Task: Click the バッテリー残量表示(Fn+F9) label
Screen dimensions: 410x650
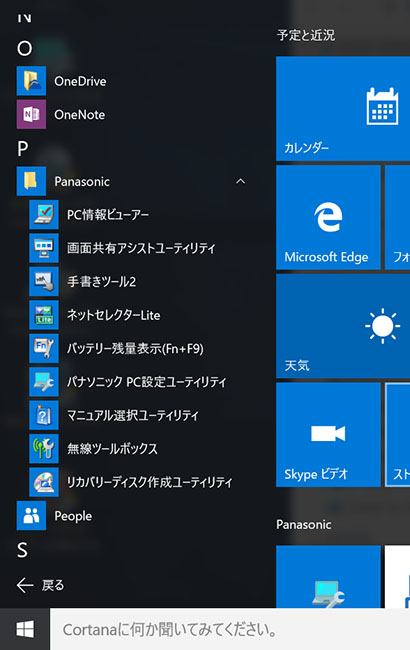Action: click(x=135, y=349)
